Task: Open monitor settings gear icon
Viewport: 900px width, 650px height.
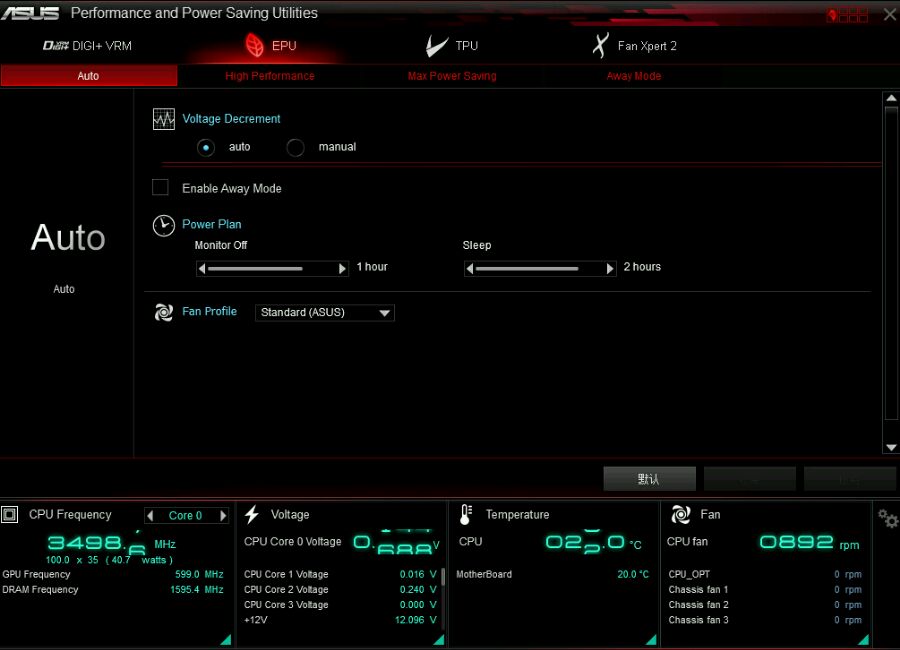Action: (x=888, y=519)
